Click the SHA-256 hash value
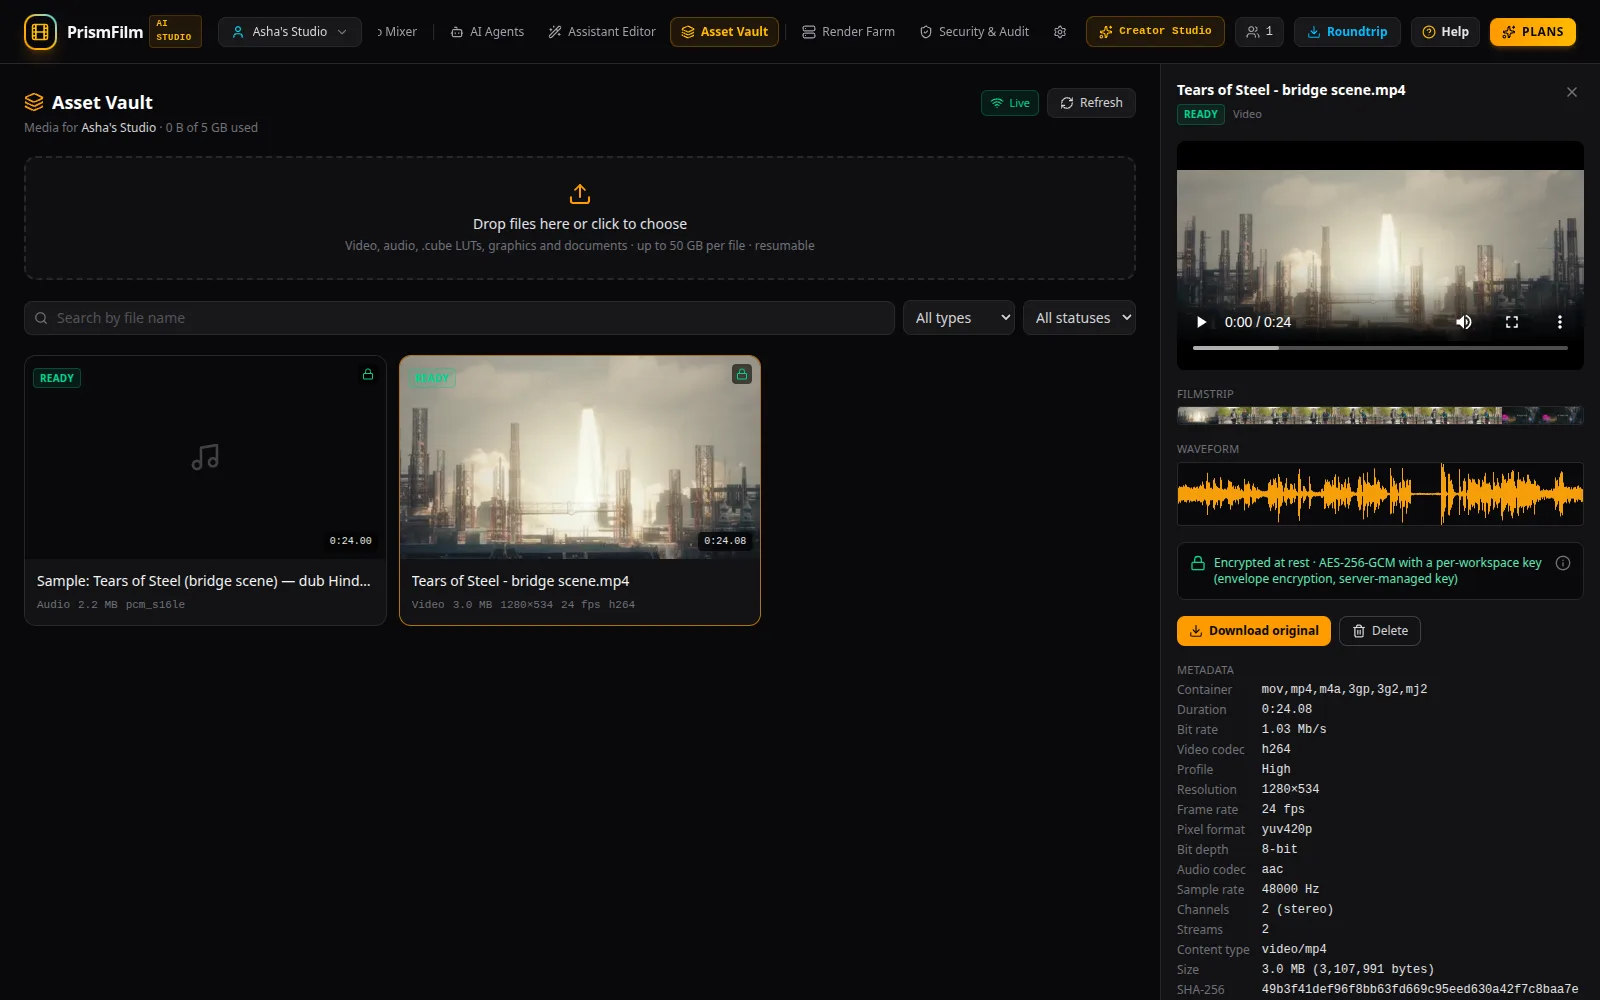The width and height of the screenshot is (1600, 1000). tap(1420, 989)
